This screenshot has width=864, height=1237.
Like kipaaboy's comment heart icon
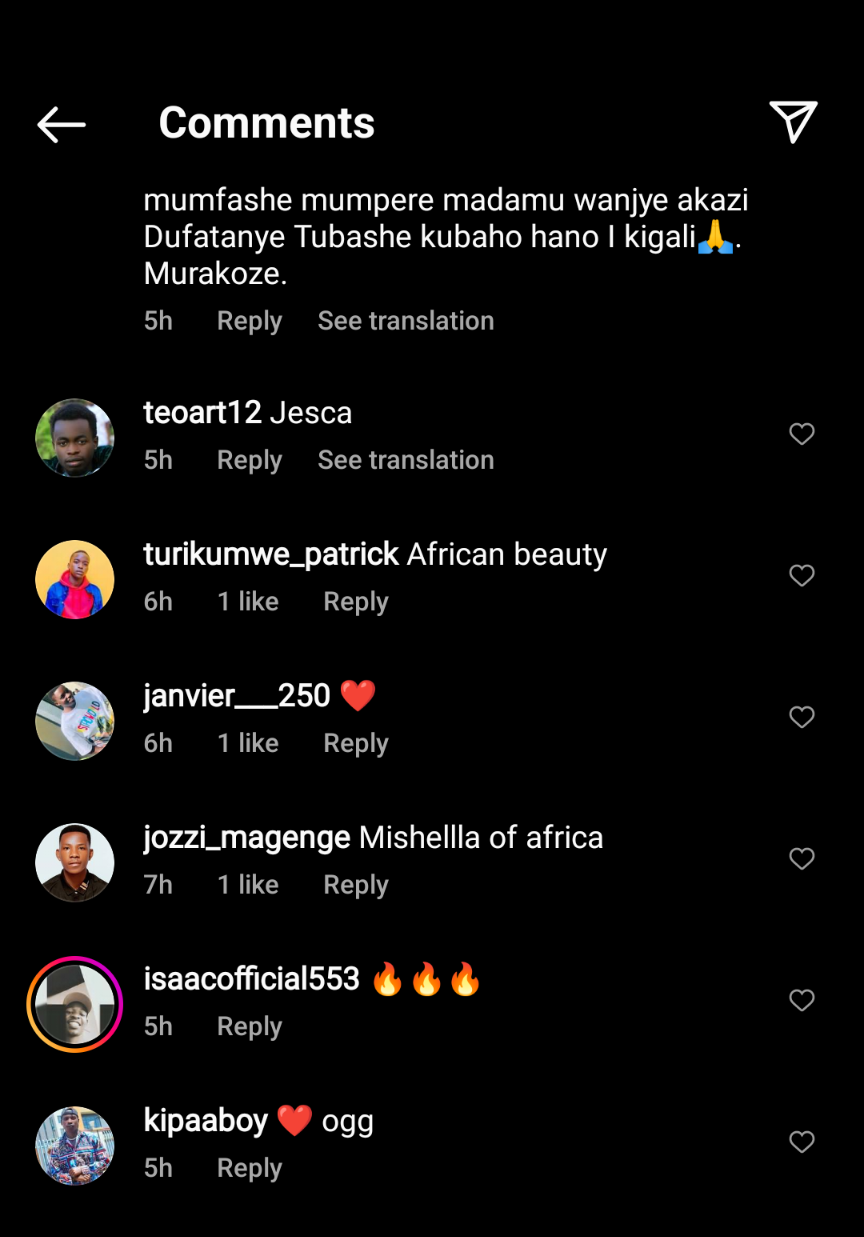[802, 1142]
